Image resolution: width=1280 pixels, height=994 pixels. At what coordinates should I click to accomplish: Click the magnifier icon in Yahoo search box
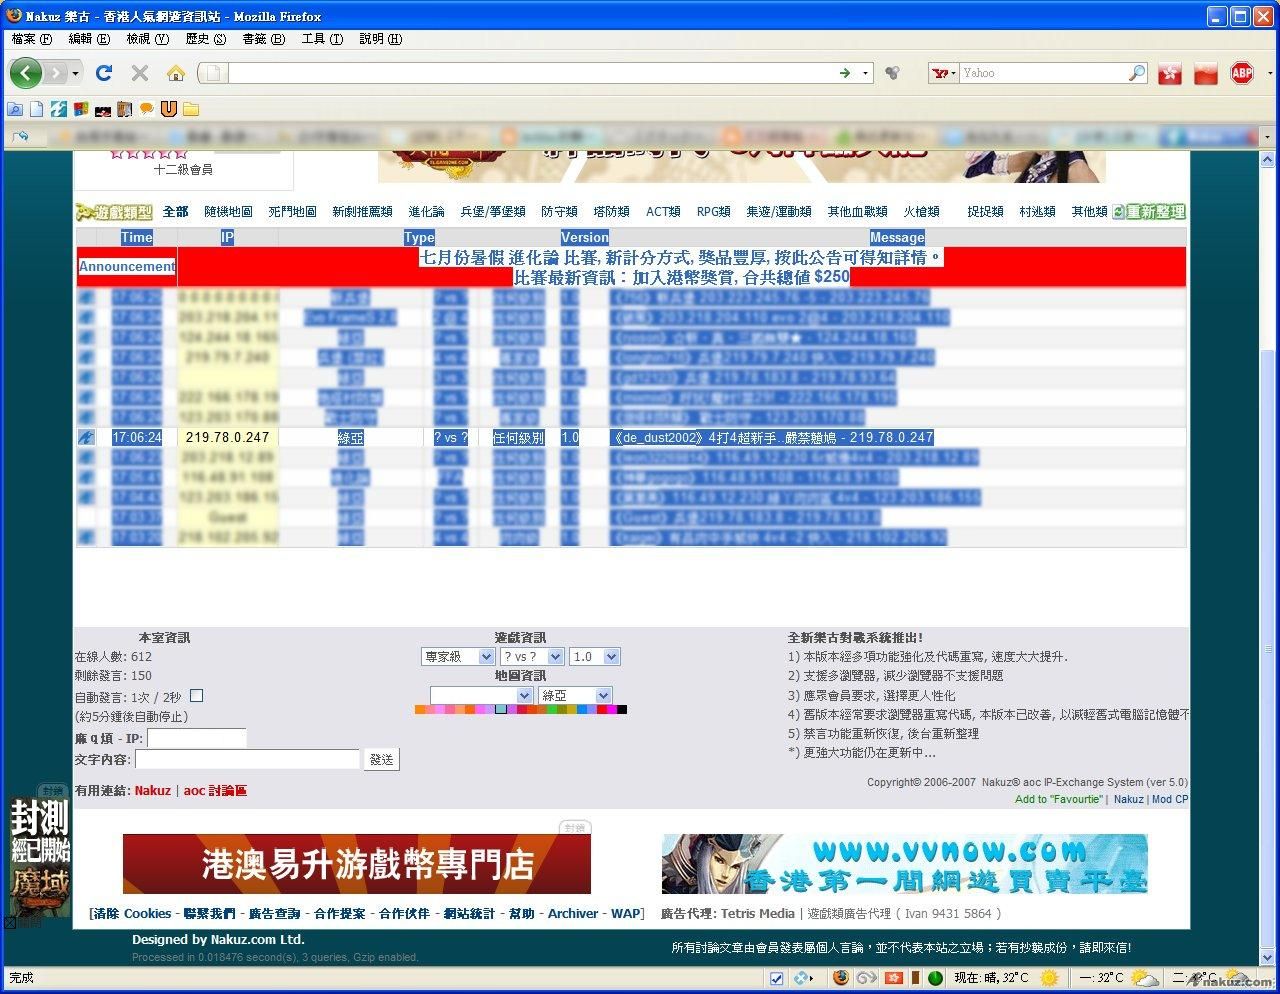1137,73
